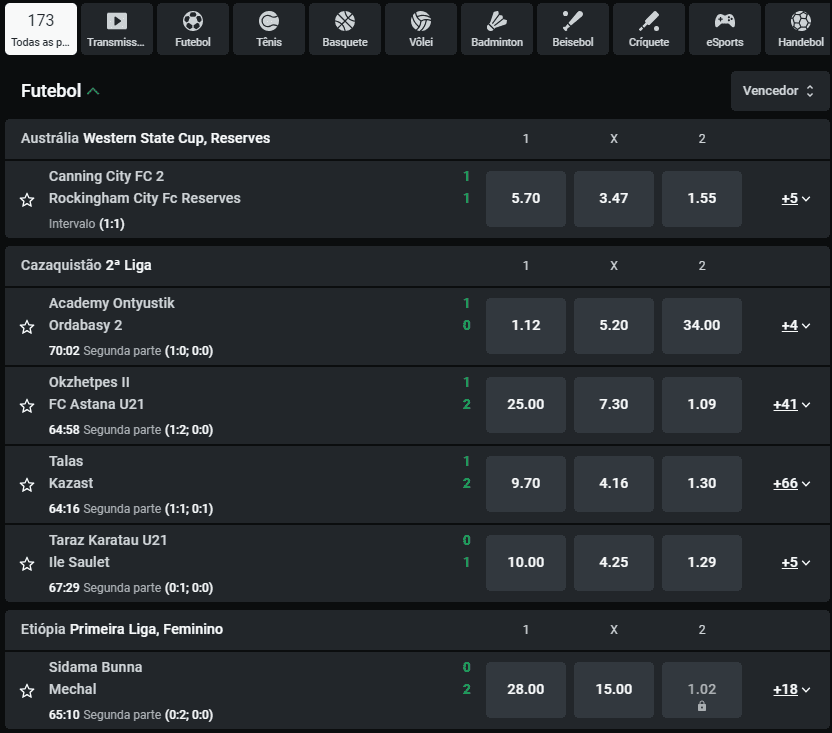Expand +41 more markets for Okzhetpes II
Image resolution: width=832 pixels, height=733 pixels.
pyautogui.click(x=791, y=405)
